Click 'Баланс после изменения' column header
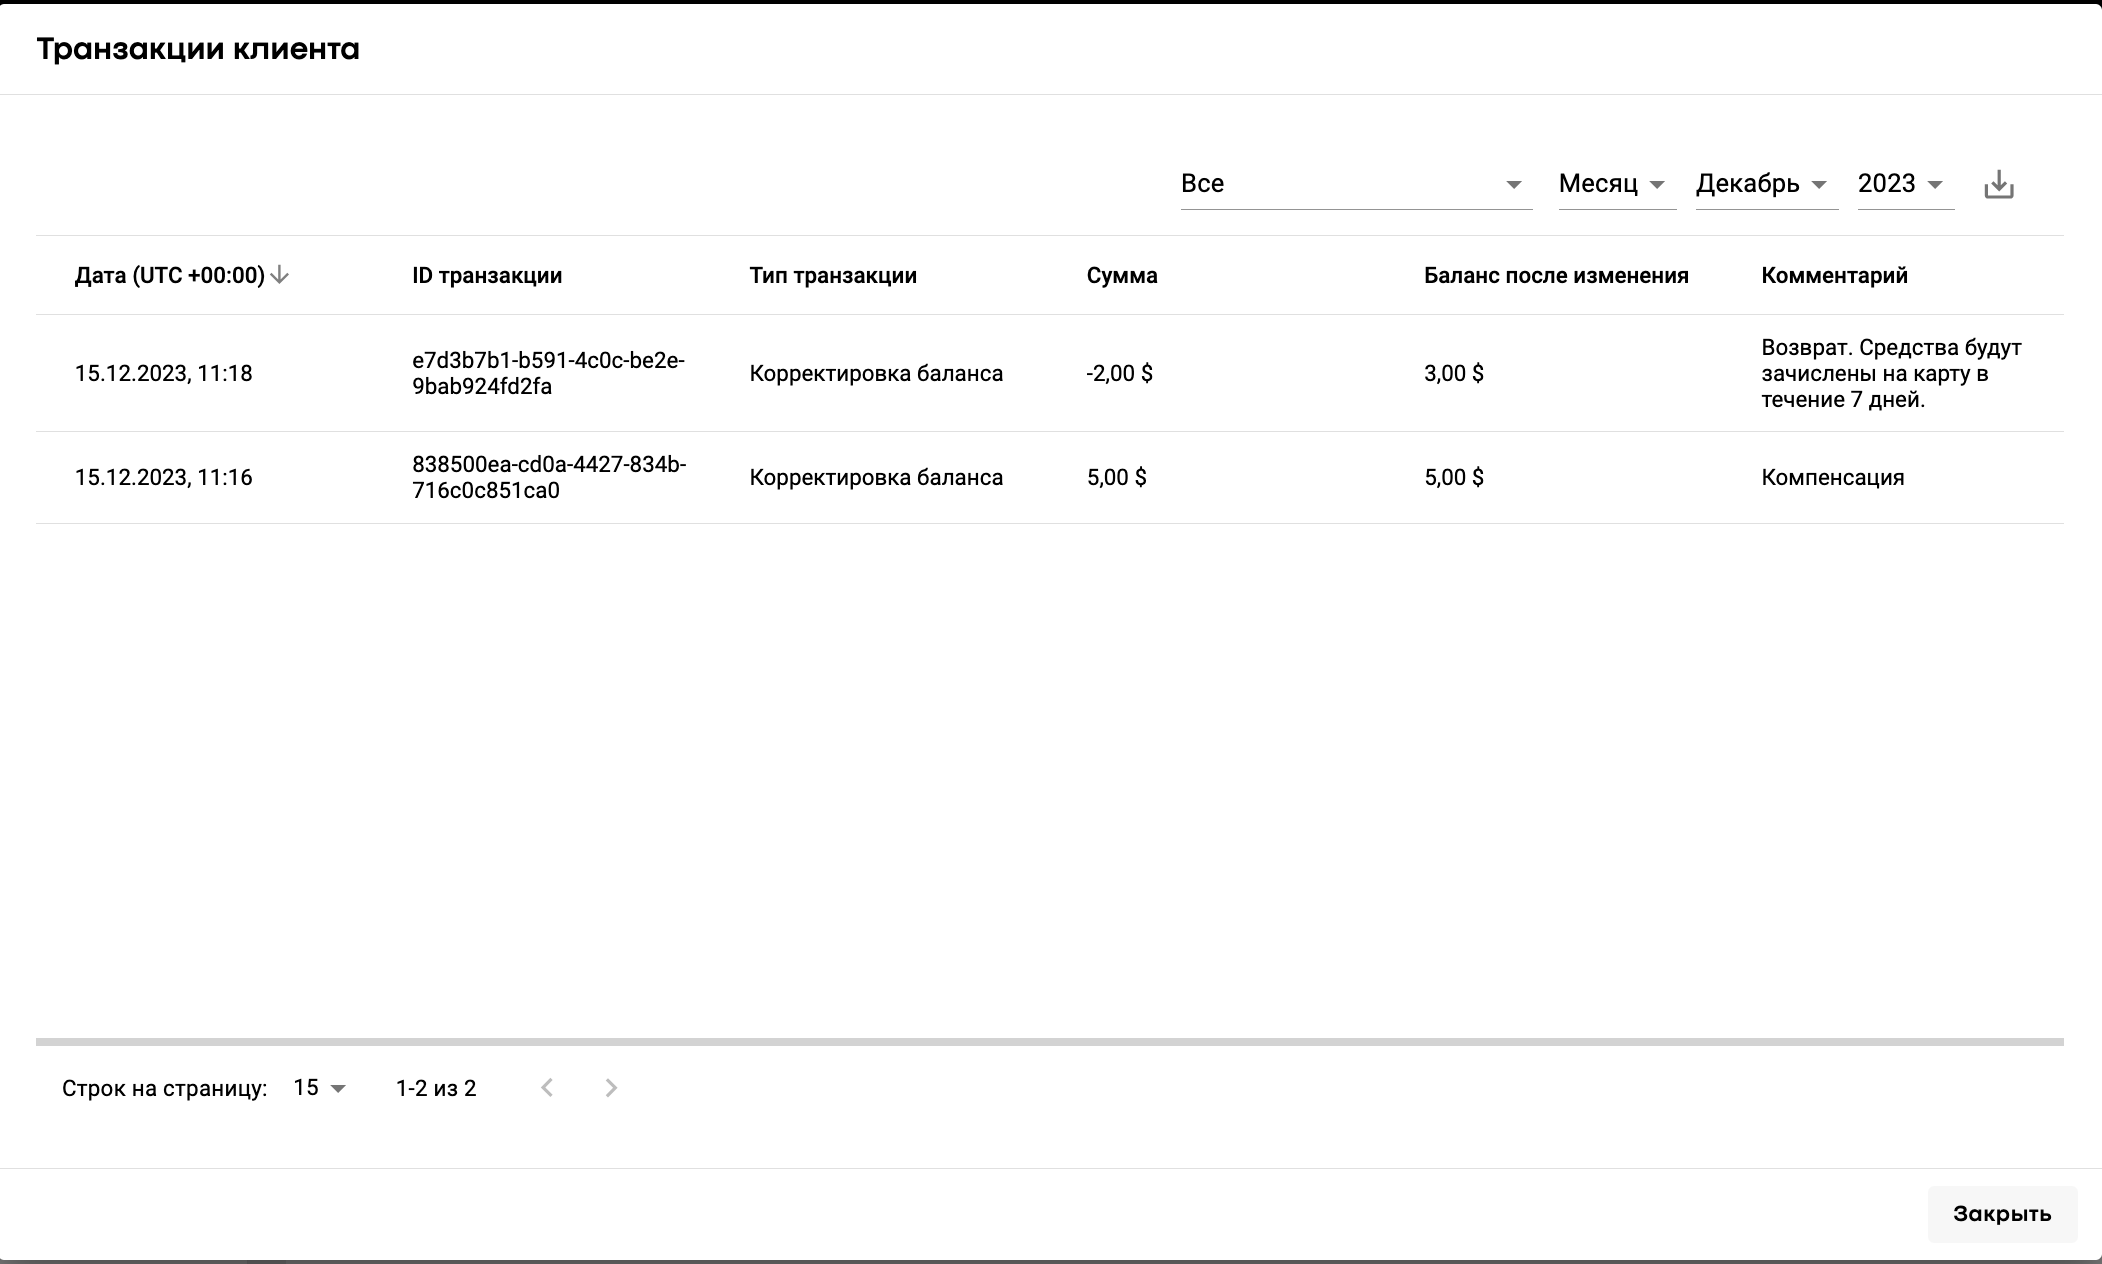This screenshot has height=1264, width=2102. tap(1555, 276)
